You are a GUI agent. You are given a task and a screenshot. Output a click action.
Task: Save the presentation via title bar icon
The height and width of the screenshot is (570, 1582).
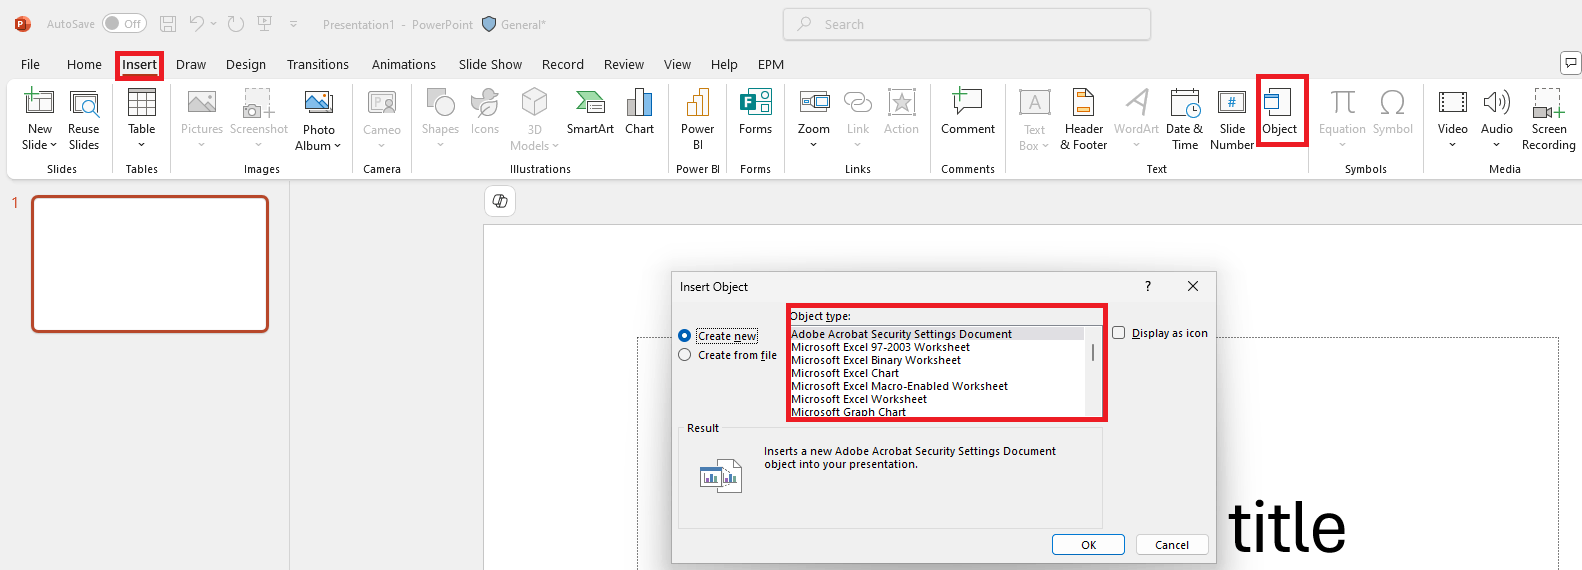[x=168, y=24]
